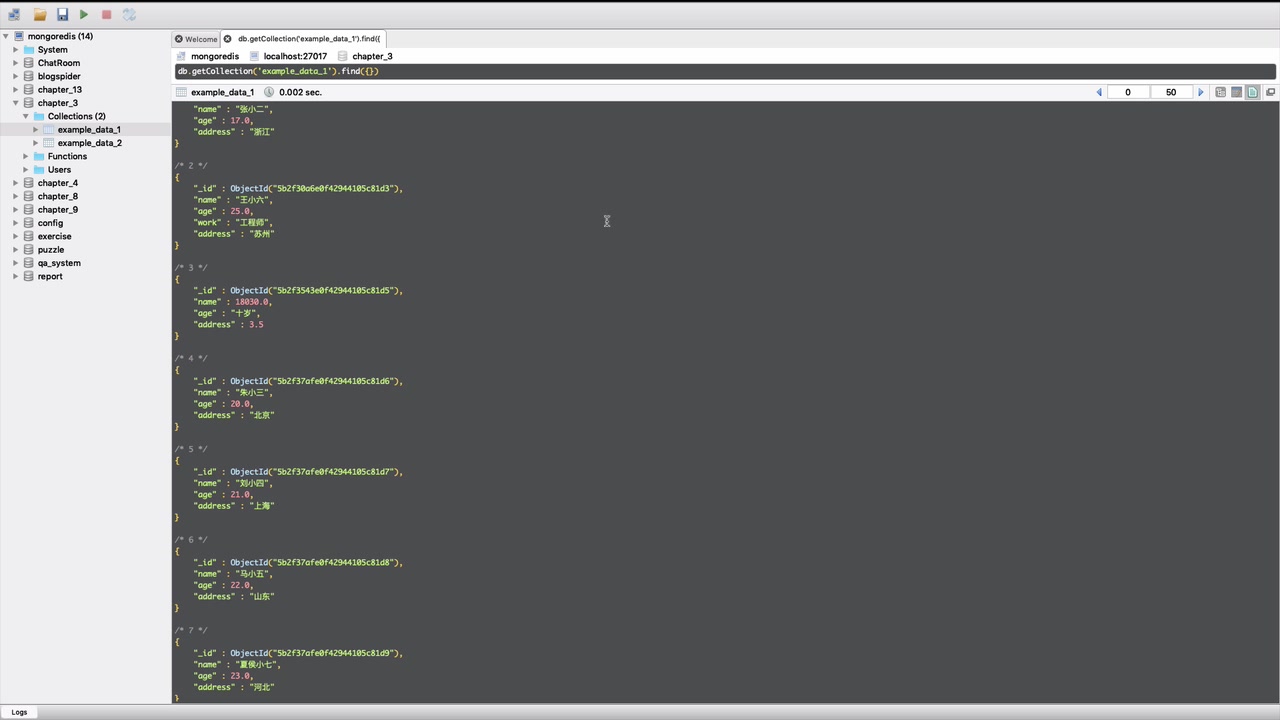1280x720 pixels.
Task: Select the example_data_2 collection
Action: coord(90,142)
